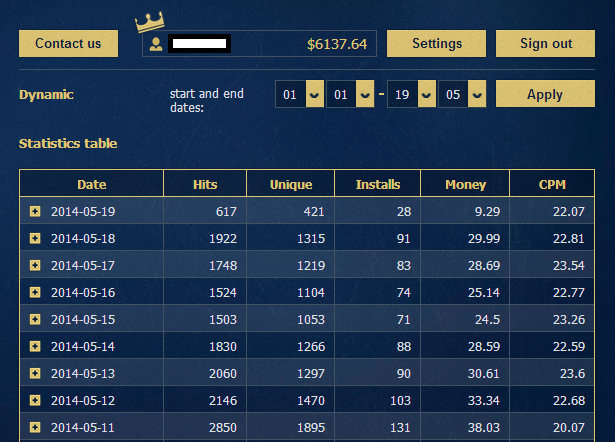Expand the 2014-05-11 row
The image size is (615, 442).
tap(35, 427)
